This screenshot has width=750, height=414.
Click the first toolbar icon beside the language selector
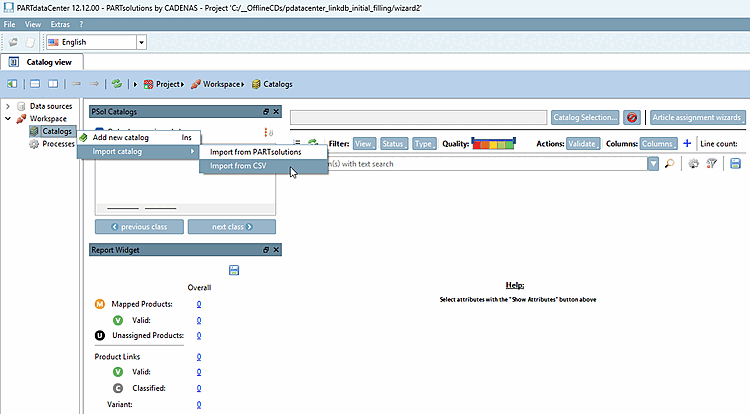[x=13, y=43]
